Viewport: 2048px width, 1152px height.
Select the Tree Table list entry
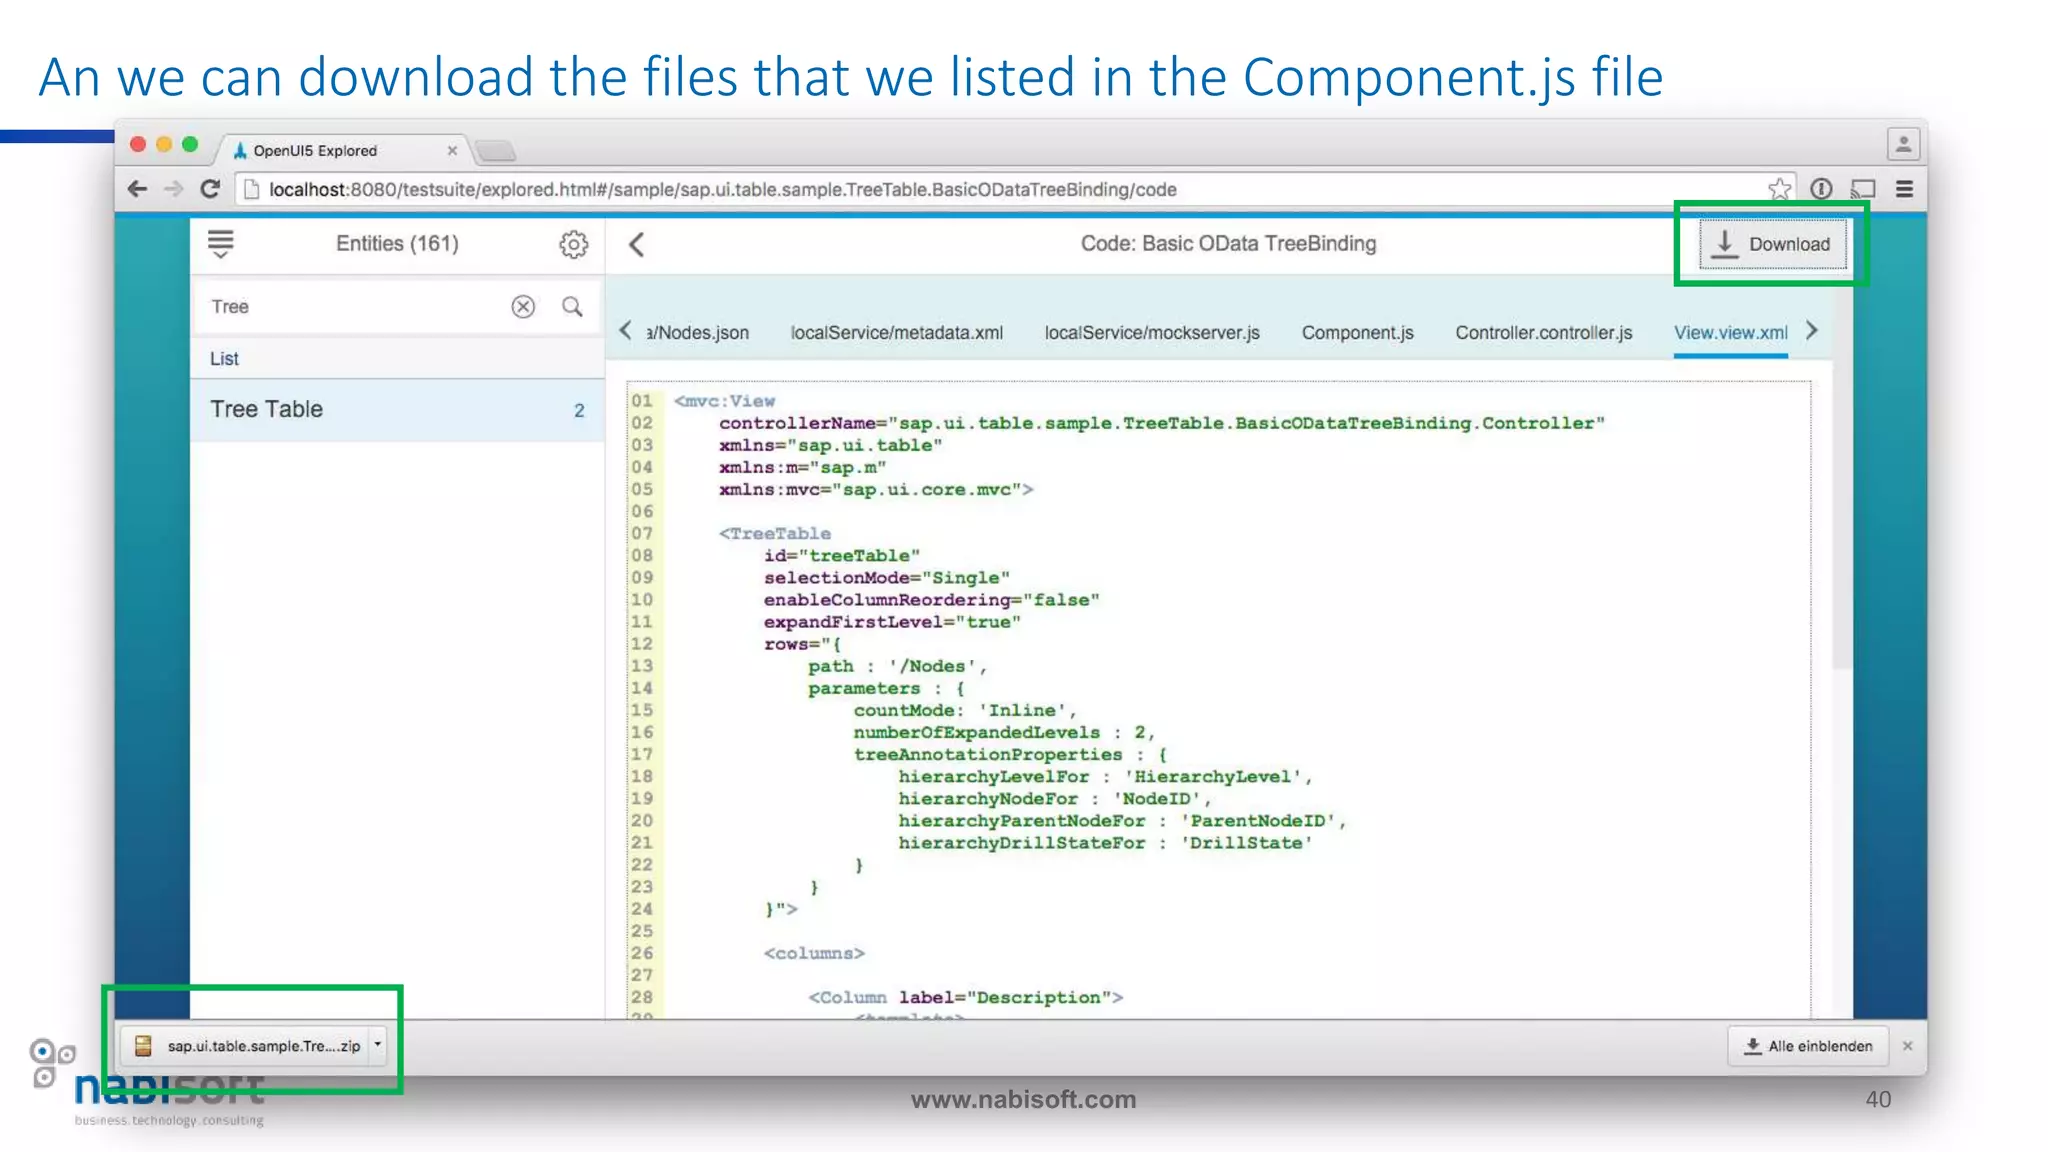tap(397, 410)
